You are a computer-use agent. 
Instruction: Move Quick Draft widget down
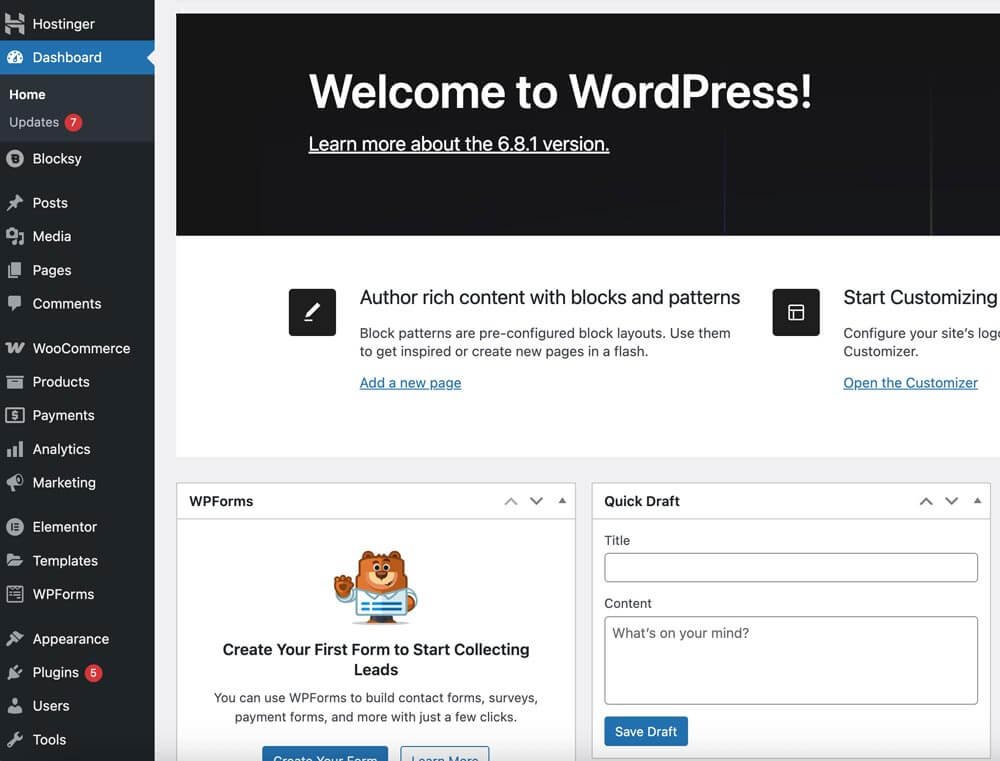click(952, 501)
